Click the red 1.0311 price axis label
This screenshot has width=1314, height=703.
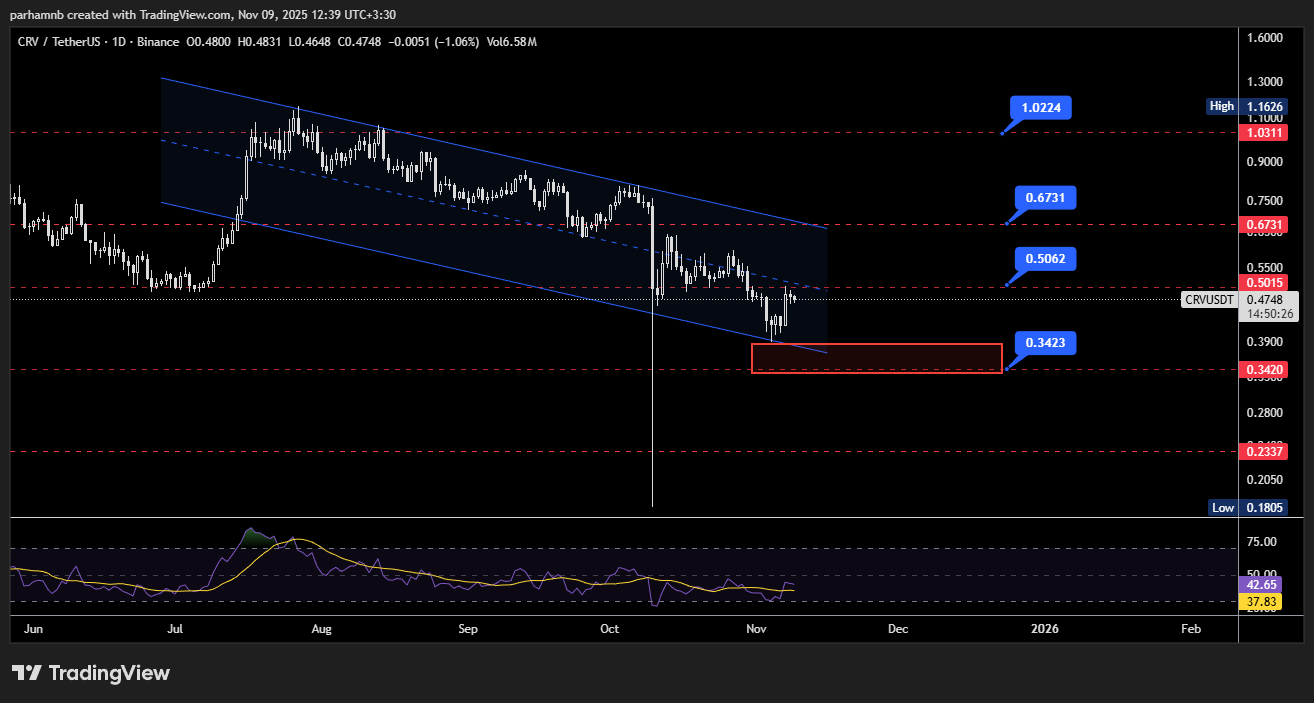(x=1259, y=132)
